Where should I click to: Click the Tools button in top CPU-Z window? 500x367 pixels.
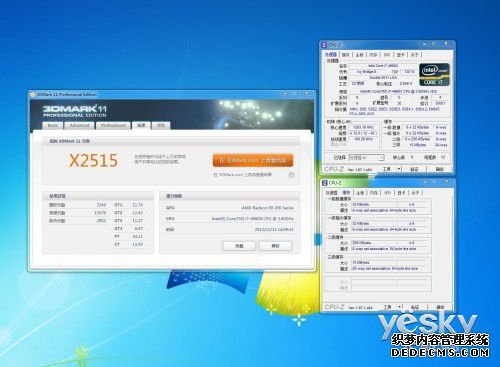coord(387,169)
